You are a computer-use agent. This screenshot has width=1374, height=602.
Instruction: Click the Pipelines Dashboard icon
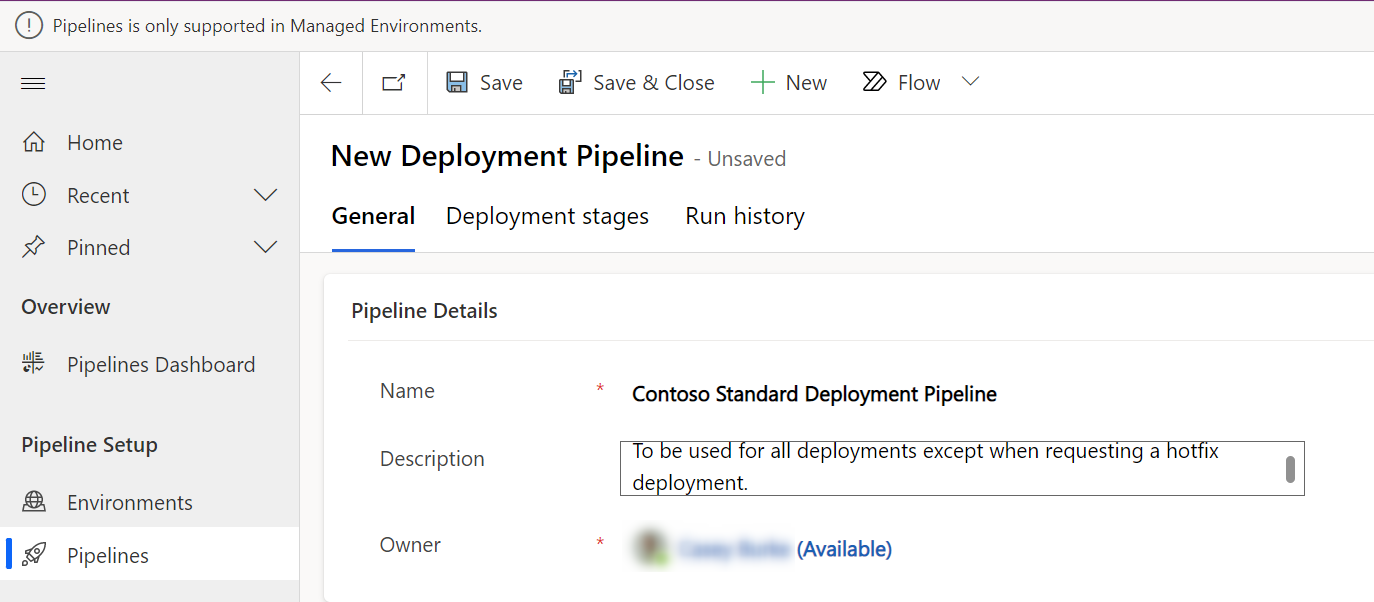pyautogui.click(x=33, y=364)
